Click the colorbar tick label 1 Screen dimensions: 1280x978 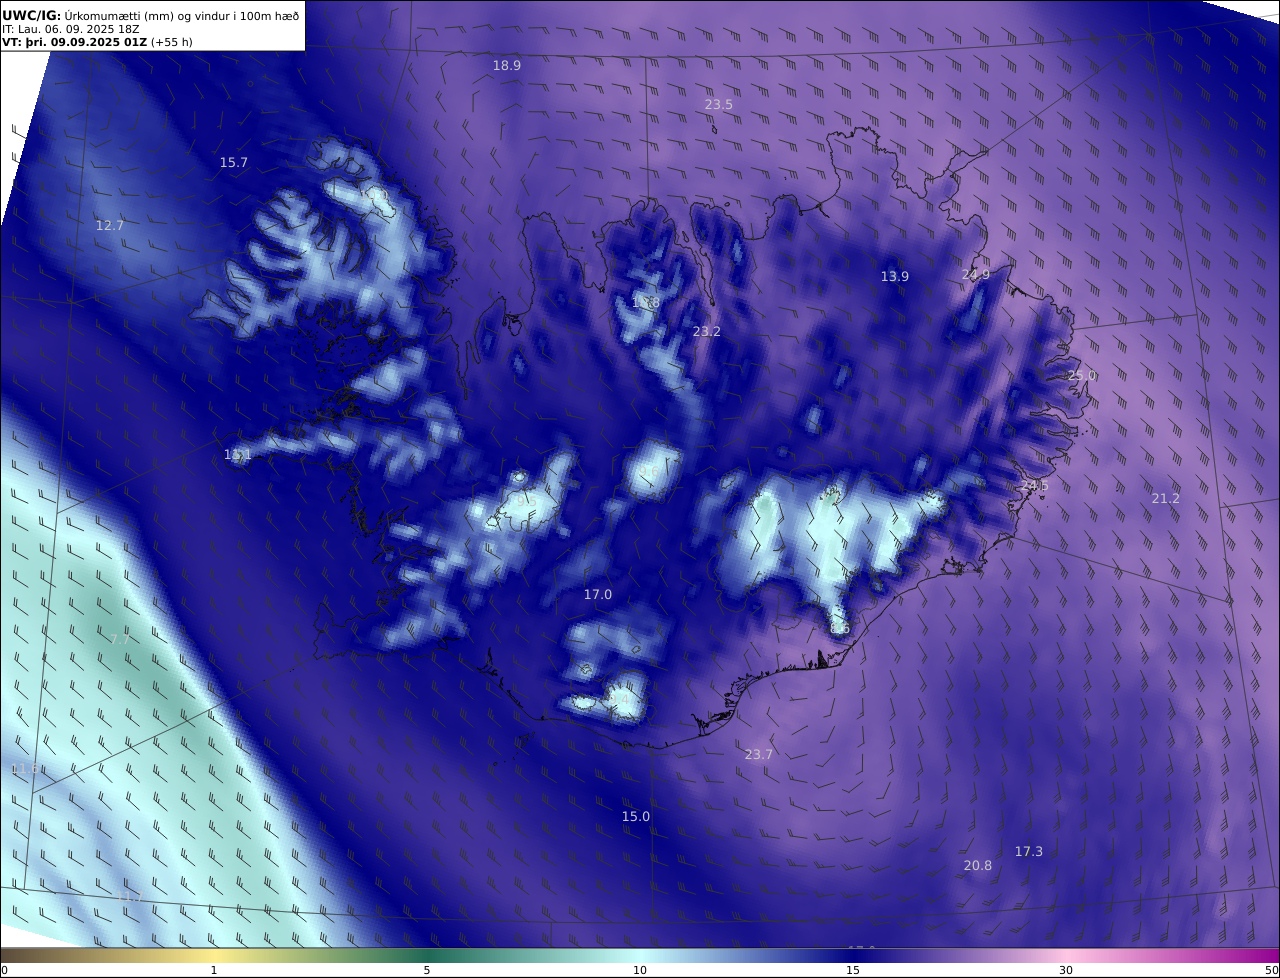pos(214,970)
